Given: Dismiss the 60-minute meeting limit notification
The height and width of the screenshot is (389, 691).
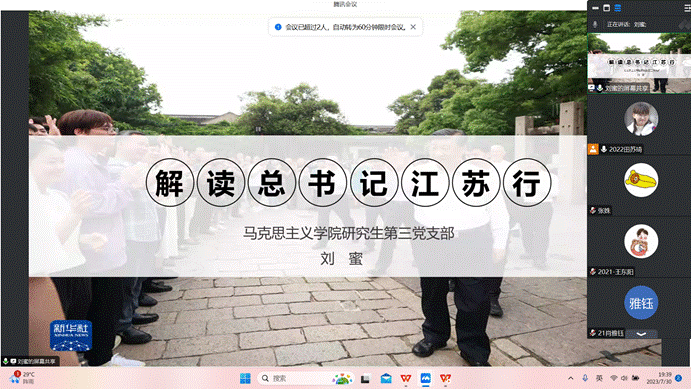Looking at the screenshot, I should (x=413, y=27).
